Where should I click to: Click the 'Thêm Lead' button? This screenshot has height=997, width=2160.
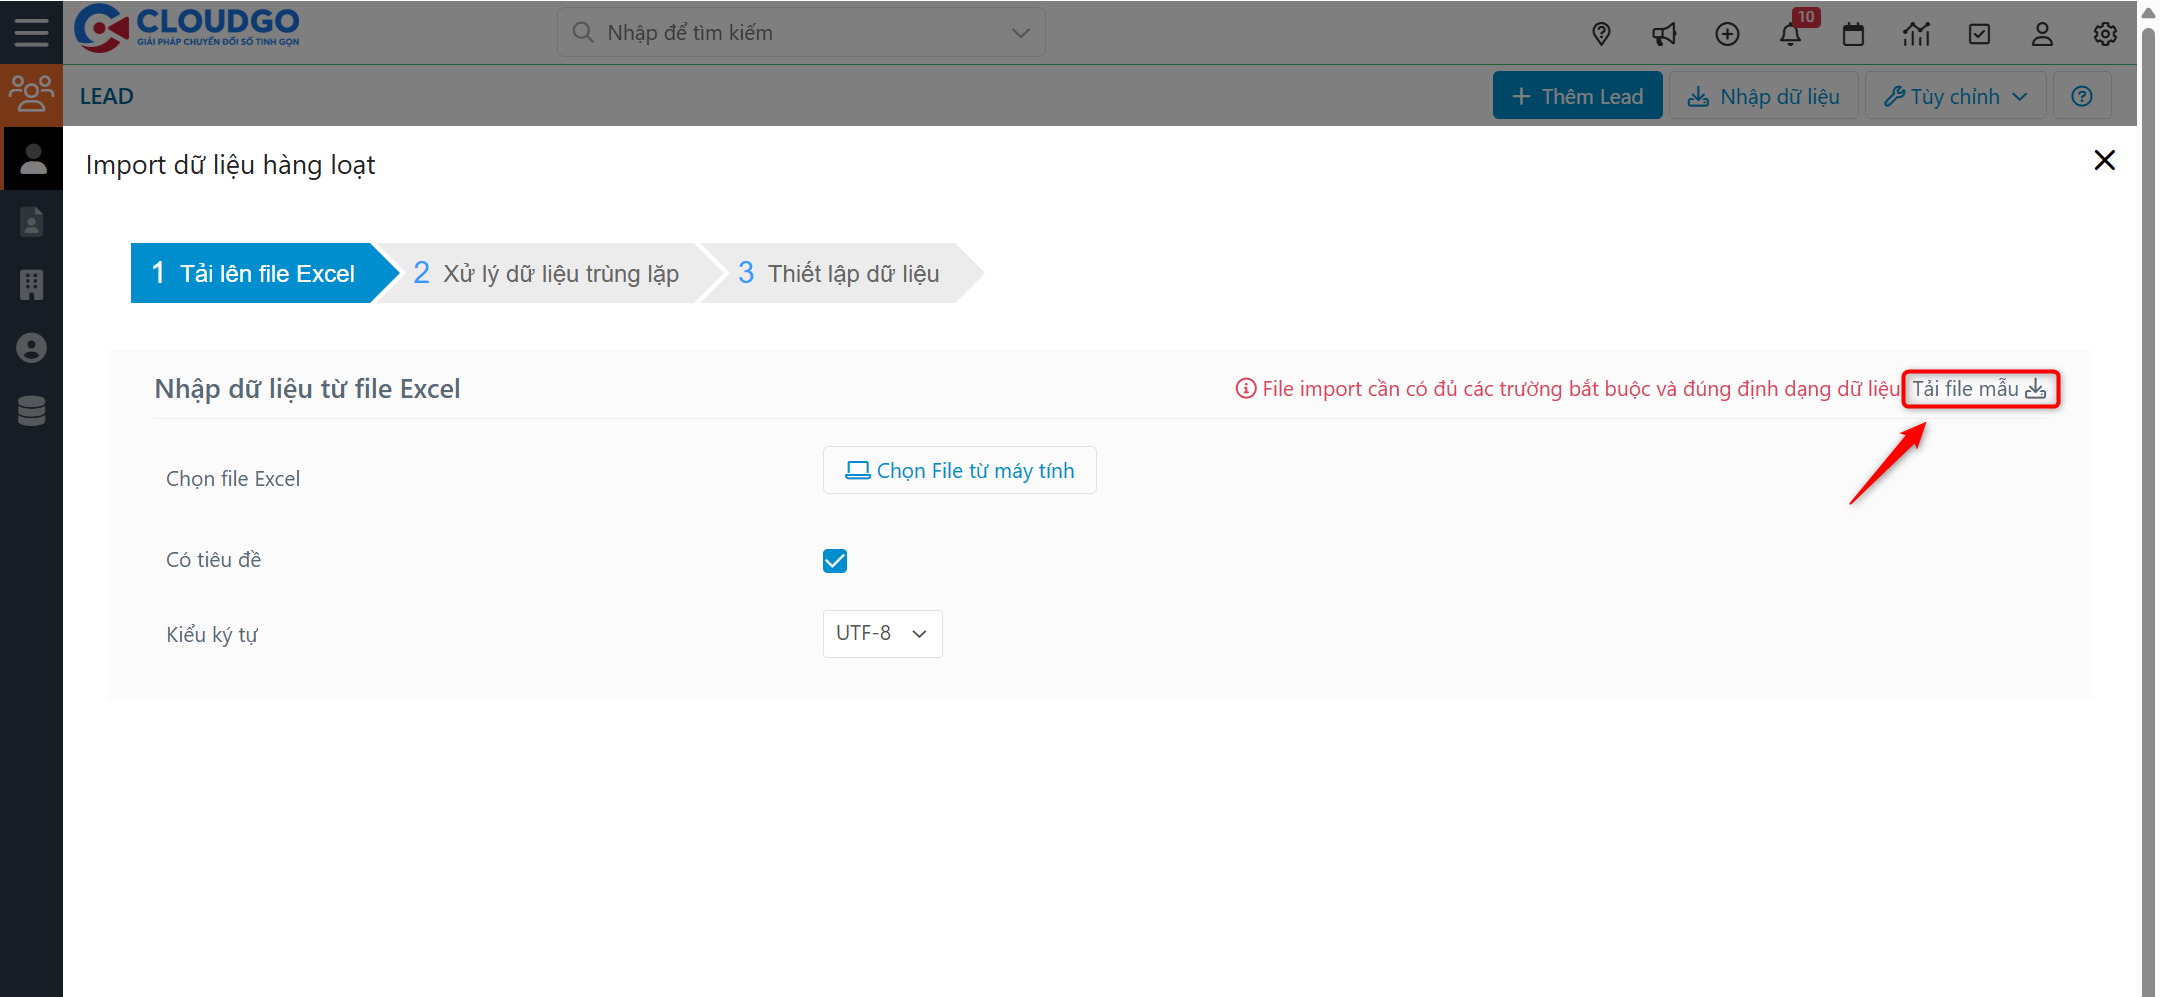coord(1577,95)
